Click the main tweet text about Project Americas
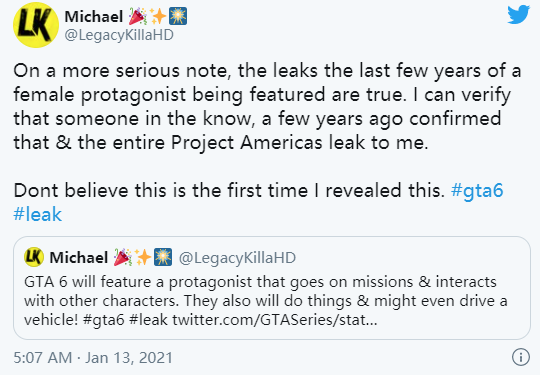The width and height of the screenshot is (540, 375). [x=267, y=107]
